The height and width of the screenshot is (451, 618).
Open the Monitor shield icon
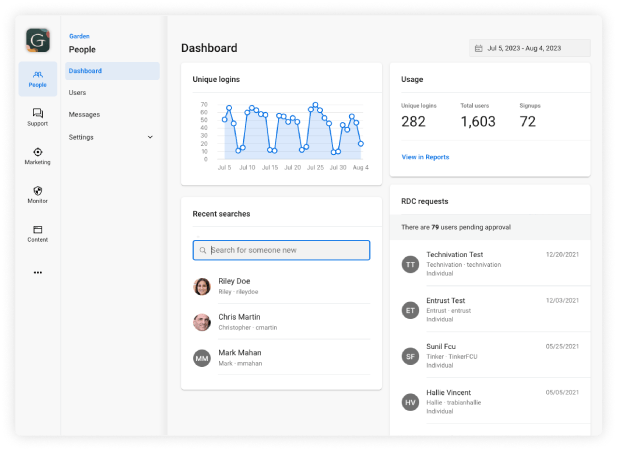click(38, 194)
